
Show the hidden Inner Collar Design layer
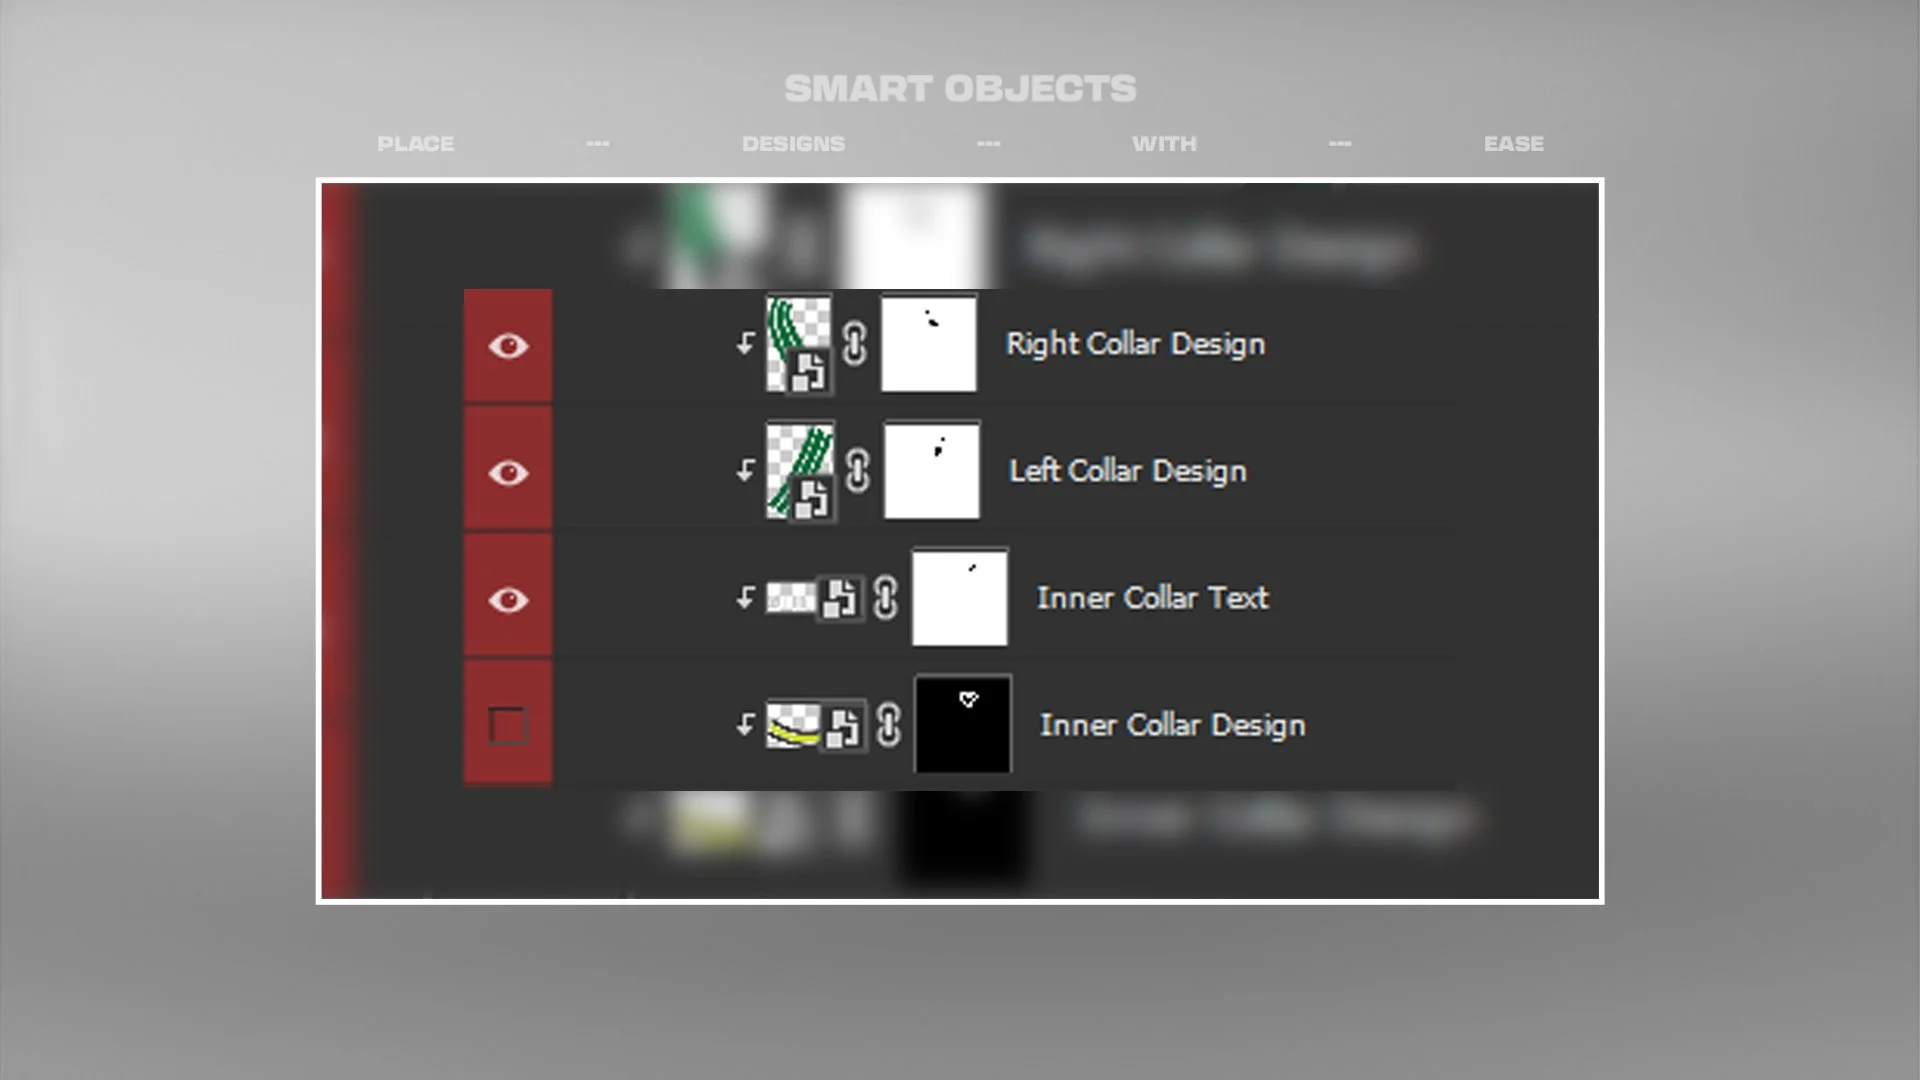point(508,726)
